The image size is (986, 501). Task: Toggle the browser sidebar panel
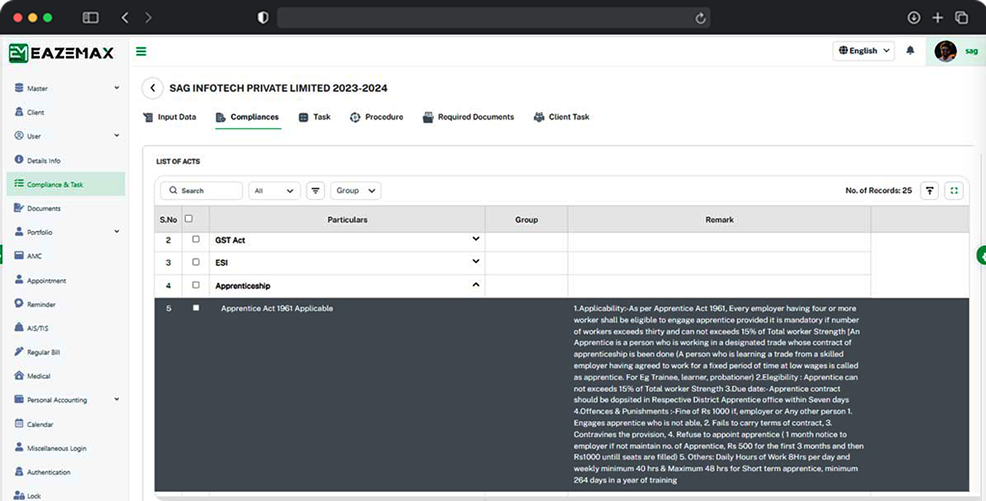pyautogui.click(x=91, y=18)
